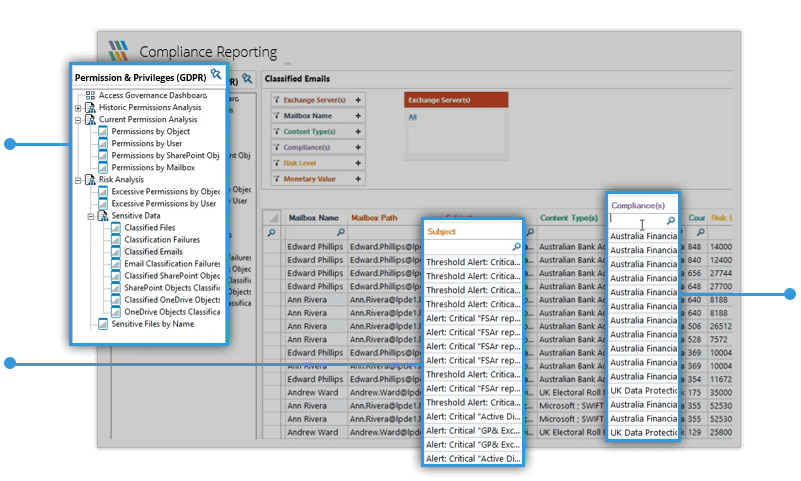This screenshot has height=481, width=801.
Task: Add Exchange Server(s) filter with plus
Action: [x=358, y=100]
